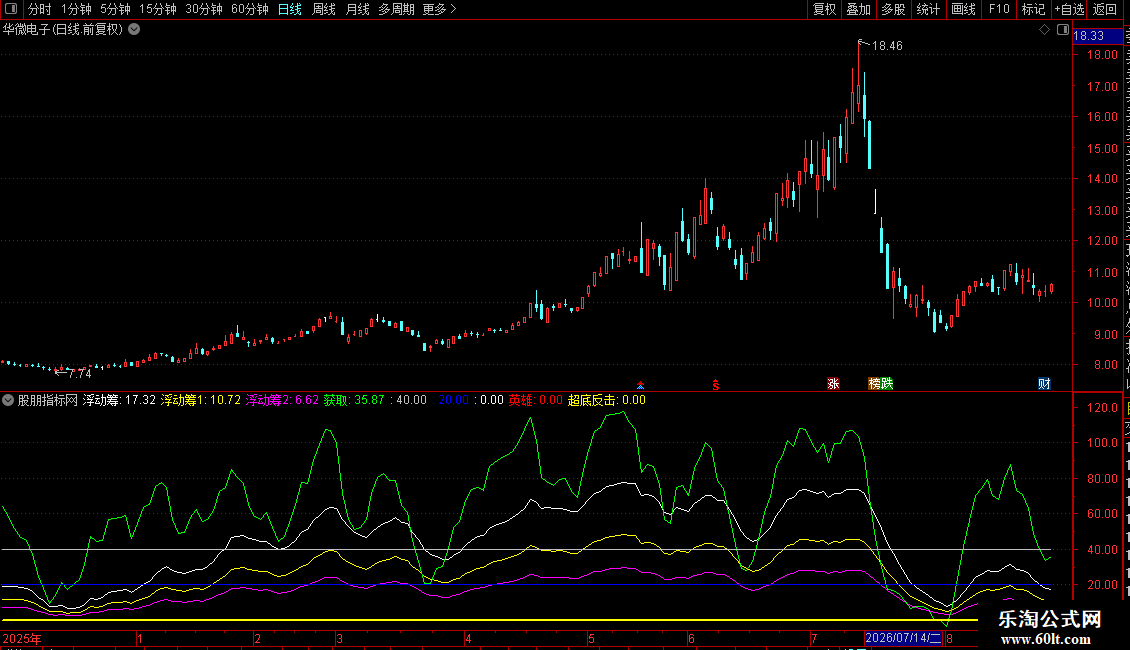Open the 统计 statistics tool
The image size is (1130, 650).
927,9
